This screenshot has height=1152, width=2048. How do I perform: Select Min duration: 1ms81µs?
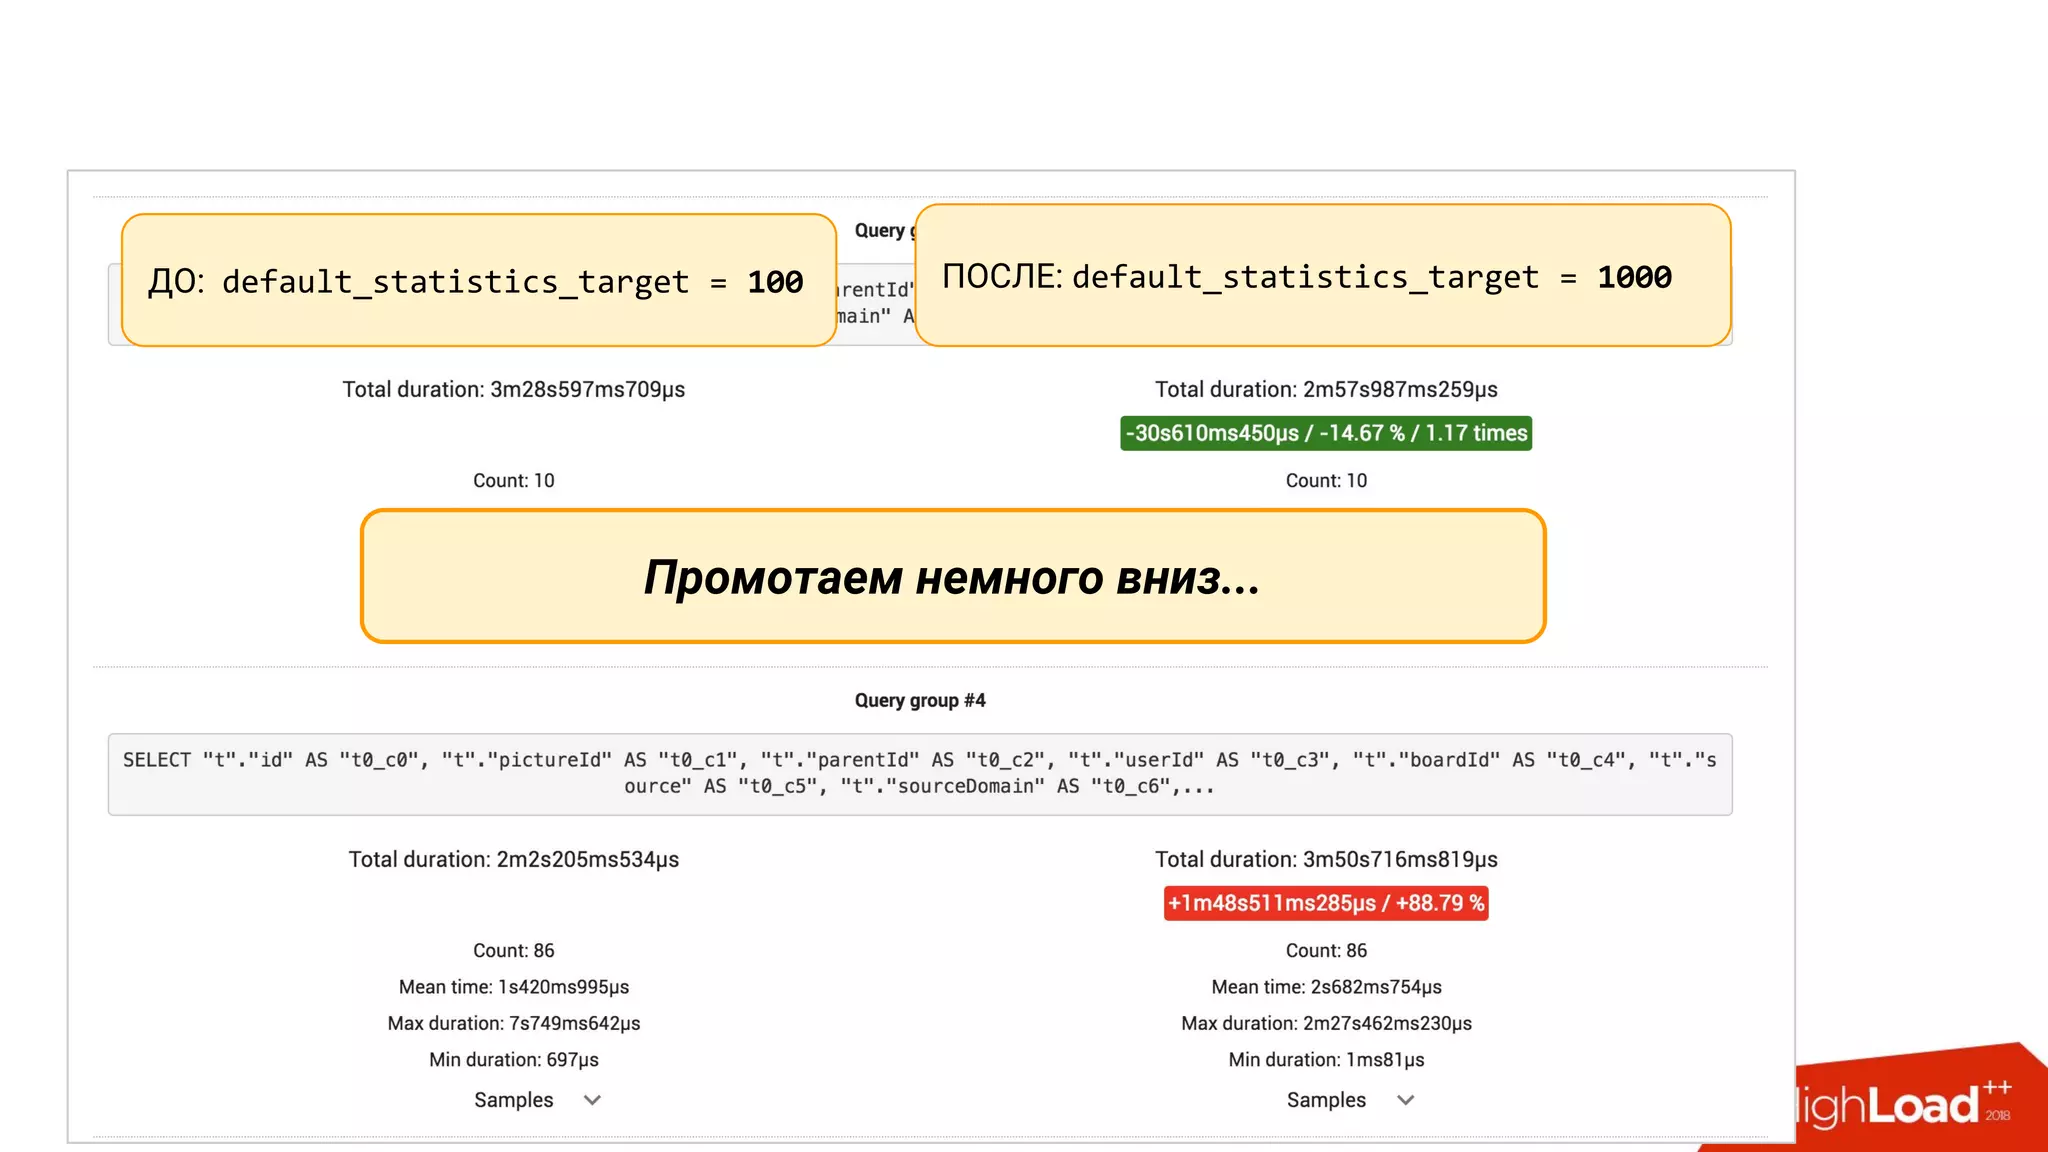coord(1326,1059)
